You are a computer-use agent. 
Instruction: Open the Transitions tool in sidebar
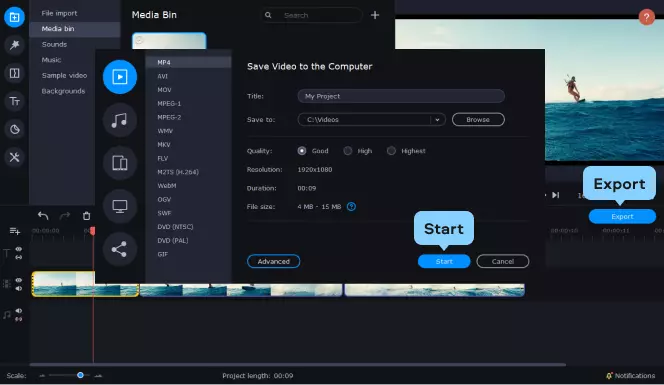pyautogui.click(x=14, y=73)
